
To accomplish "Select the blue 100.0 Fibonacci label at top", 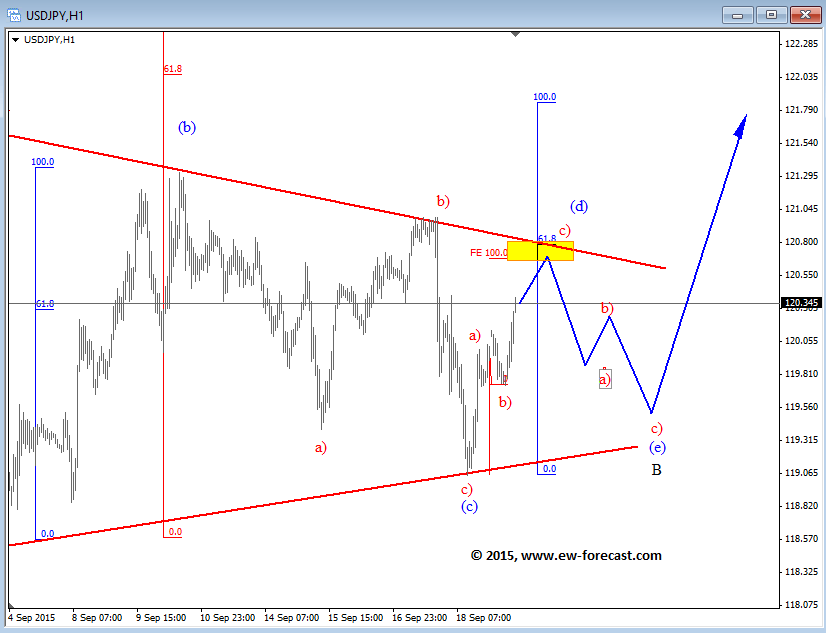I will [x=544, y=97].
